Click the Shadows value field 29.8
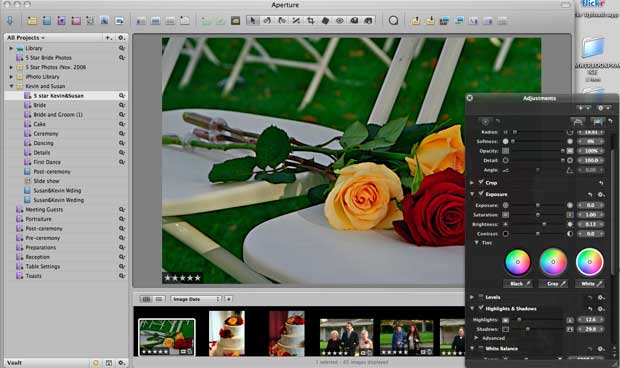The image size is (620, 368). pyautogui.click(x=591, y=329)
